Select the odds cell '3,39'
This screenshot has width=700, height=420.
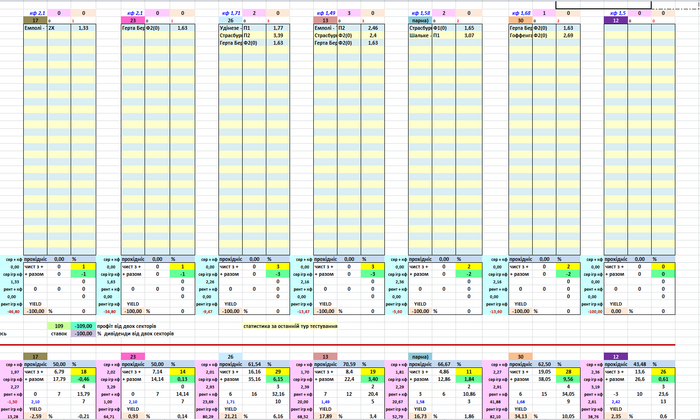pos(278,35)
